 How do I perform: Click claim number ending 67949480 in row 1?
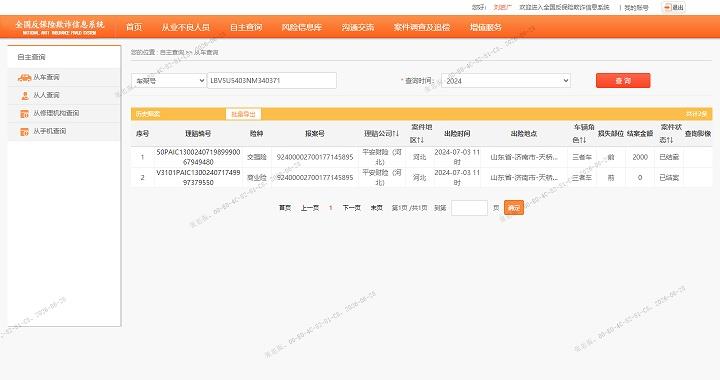(x=198, y=157)
